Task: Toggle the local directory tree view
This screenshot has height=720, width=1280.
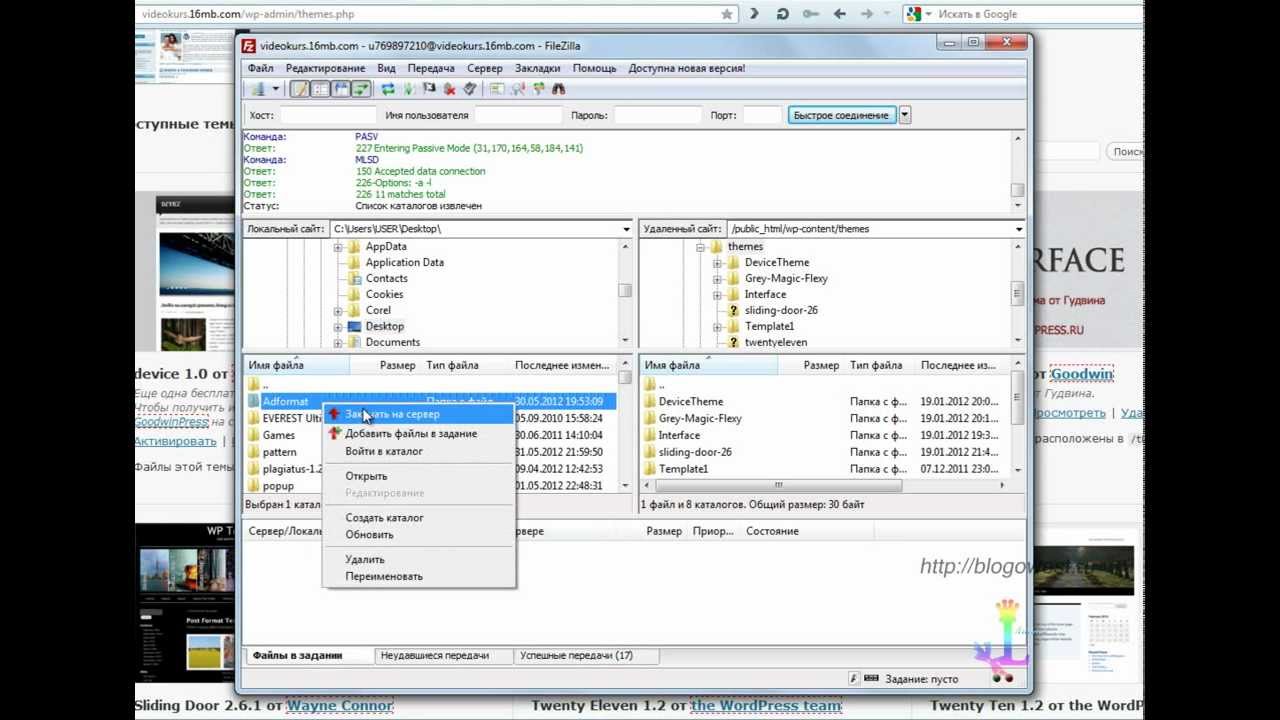Action: pyautogui.click(x=320, y=89)
